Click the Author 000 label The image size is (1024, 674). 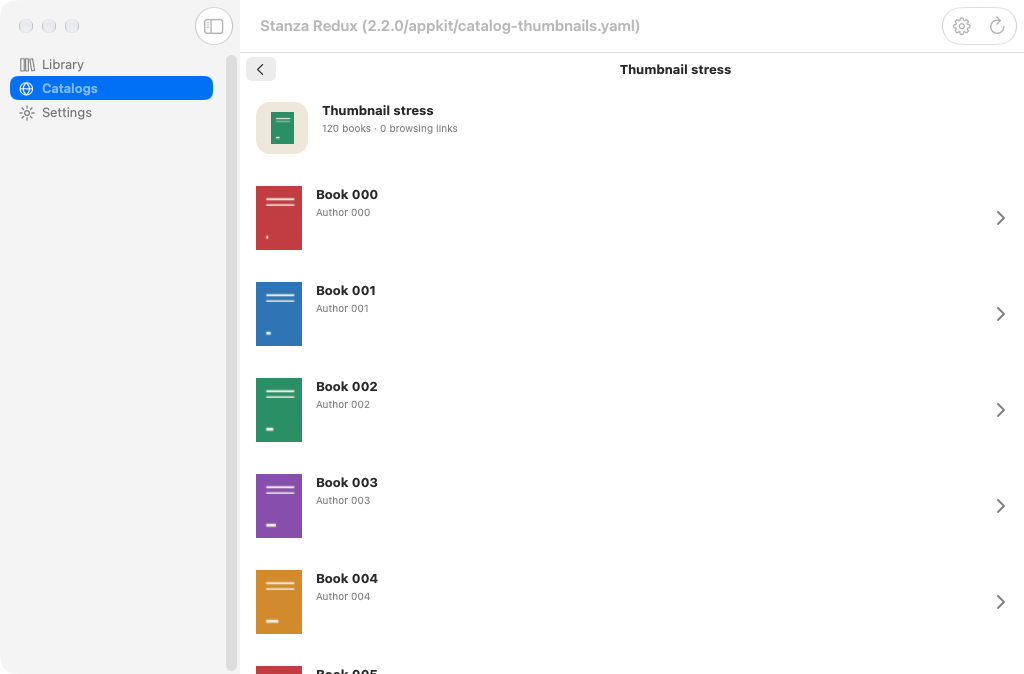(343, 212)
